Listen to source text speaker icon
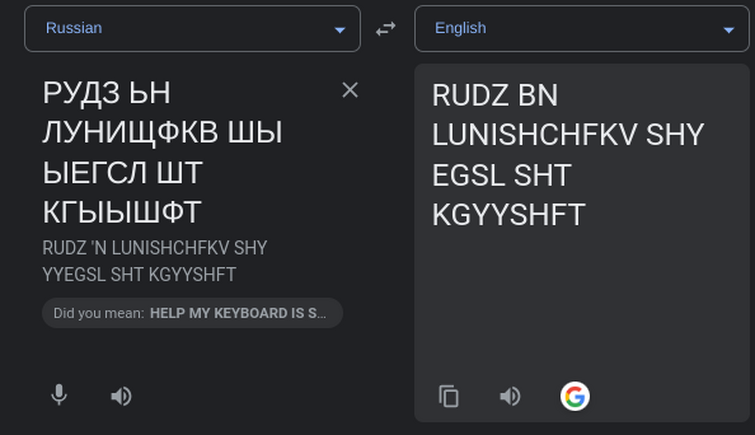755x435 pixels. point(121,396)
